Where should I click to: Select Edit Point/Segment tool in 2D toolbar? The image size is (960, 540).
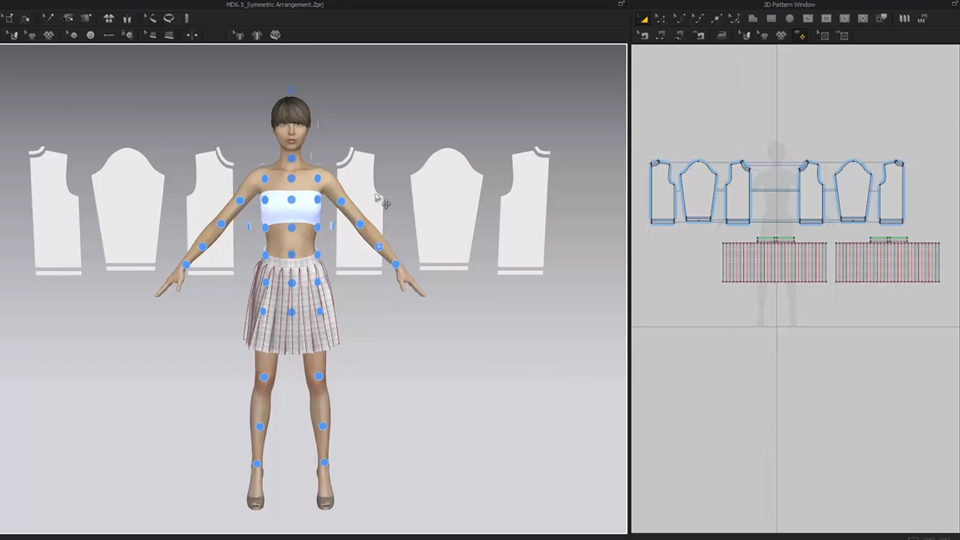pyautogui.click(x=660, y=19)
